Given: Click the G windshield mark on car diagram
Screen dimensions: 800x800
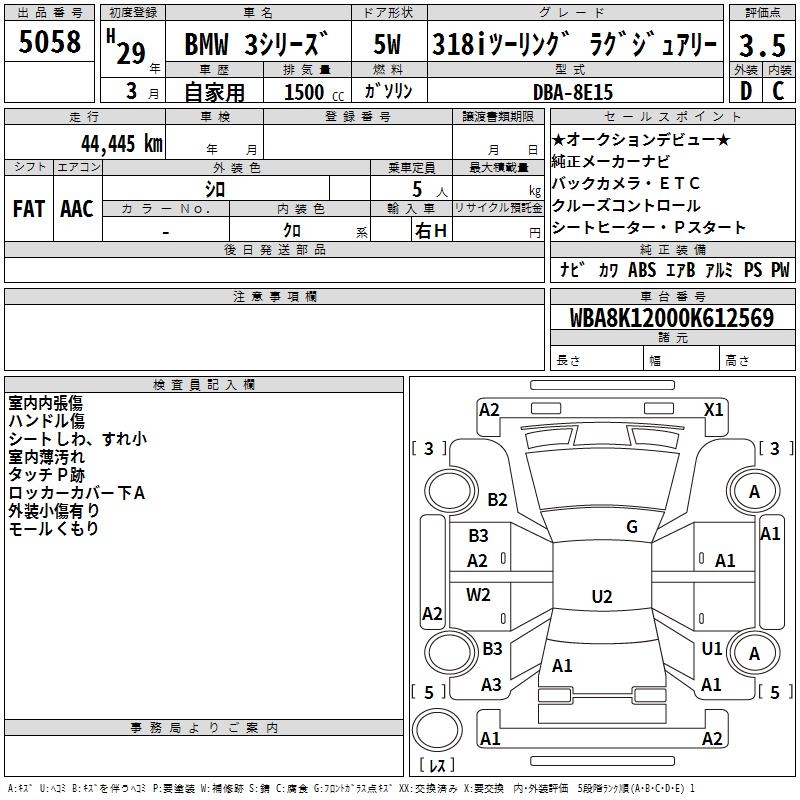Looking at the screenshot, I should (x=631, y=527).
